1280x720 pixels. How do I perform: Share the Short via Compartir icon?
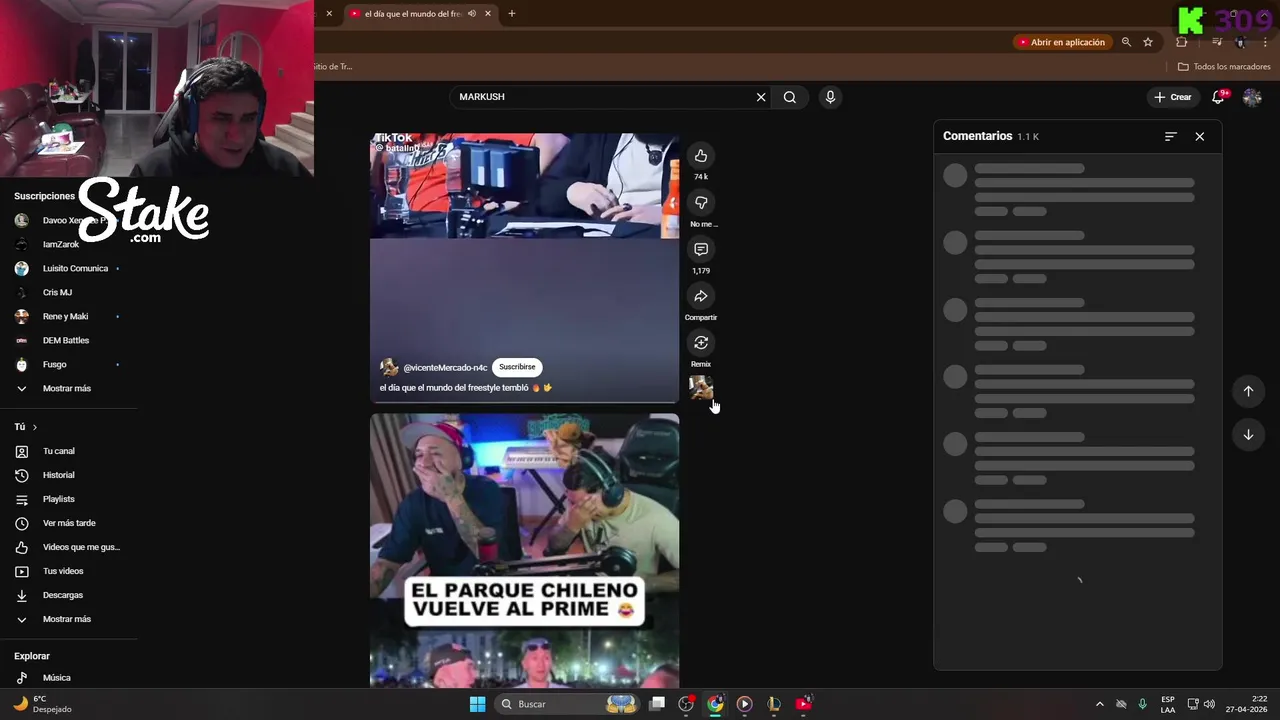point(701,296)
